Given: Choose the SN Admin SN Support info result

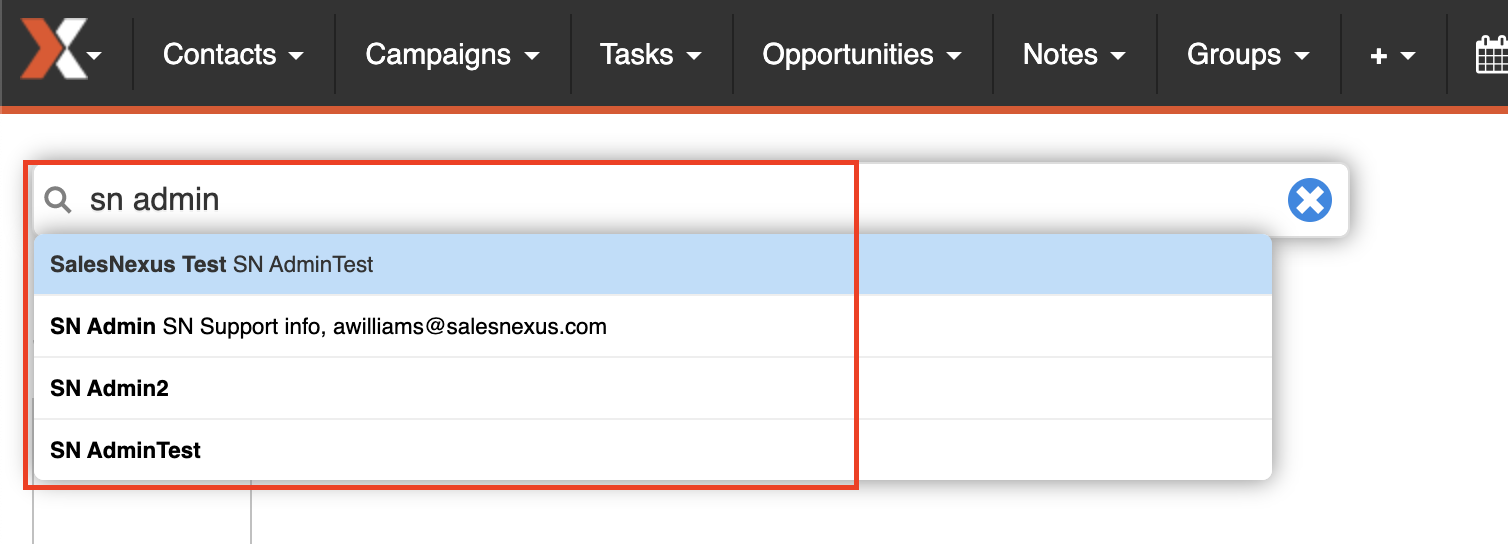Looking at the screenshot, I should tap(653, 327).
